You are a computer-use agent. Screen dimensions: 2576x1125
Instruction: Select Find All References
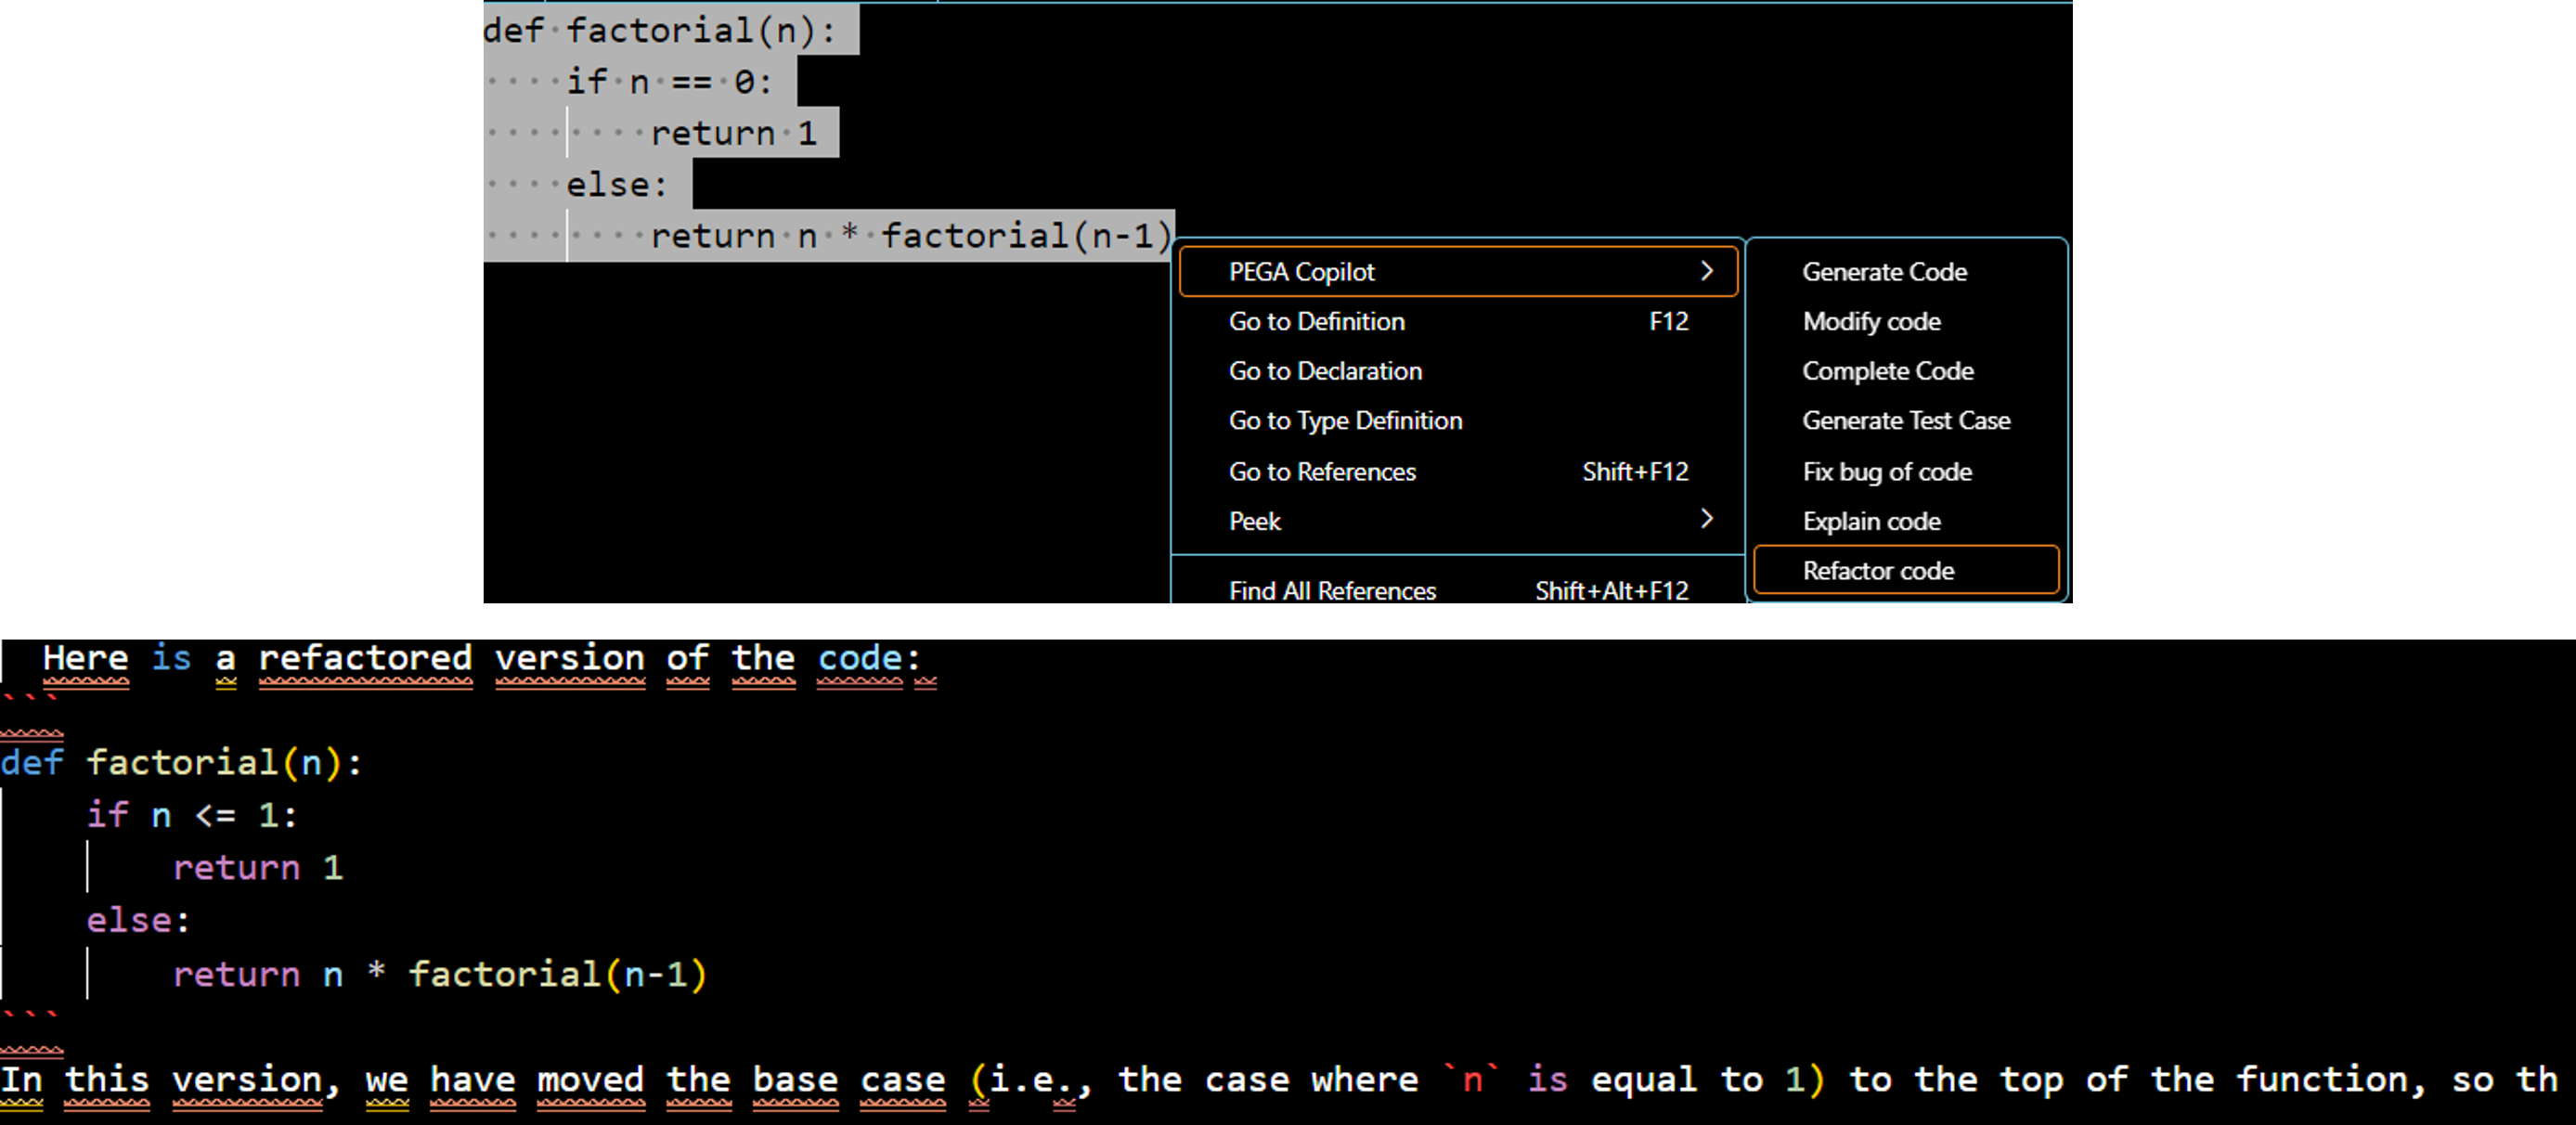1458,590
